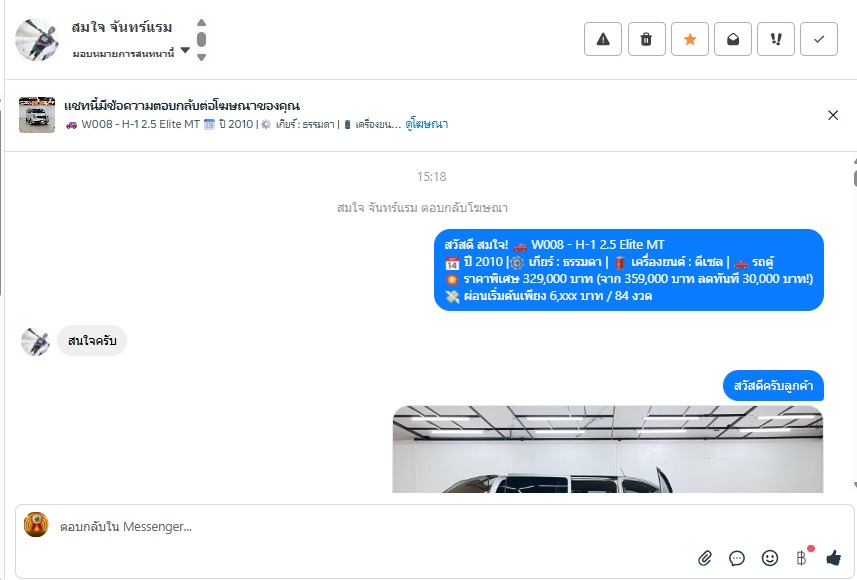Image resolution: width=857 pixels, height=580 pixels.
Task: Open สมใจ จันทร์แรม profile picture in header
Action: click(37, 39)
